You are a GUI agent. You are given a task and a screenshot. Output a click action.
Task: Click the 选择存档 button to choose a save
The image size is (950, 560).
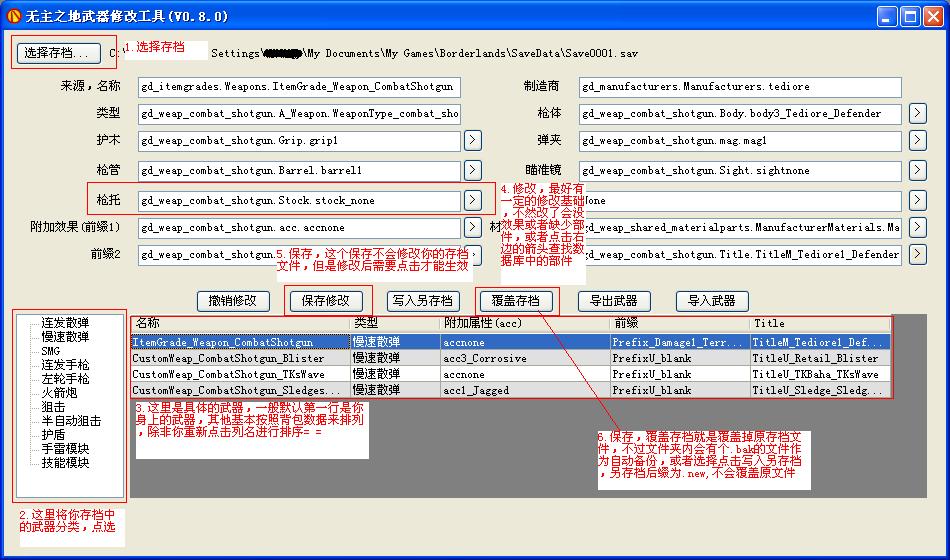[56, 52]
